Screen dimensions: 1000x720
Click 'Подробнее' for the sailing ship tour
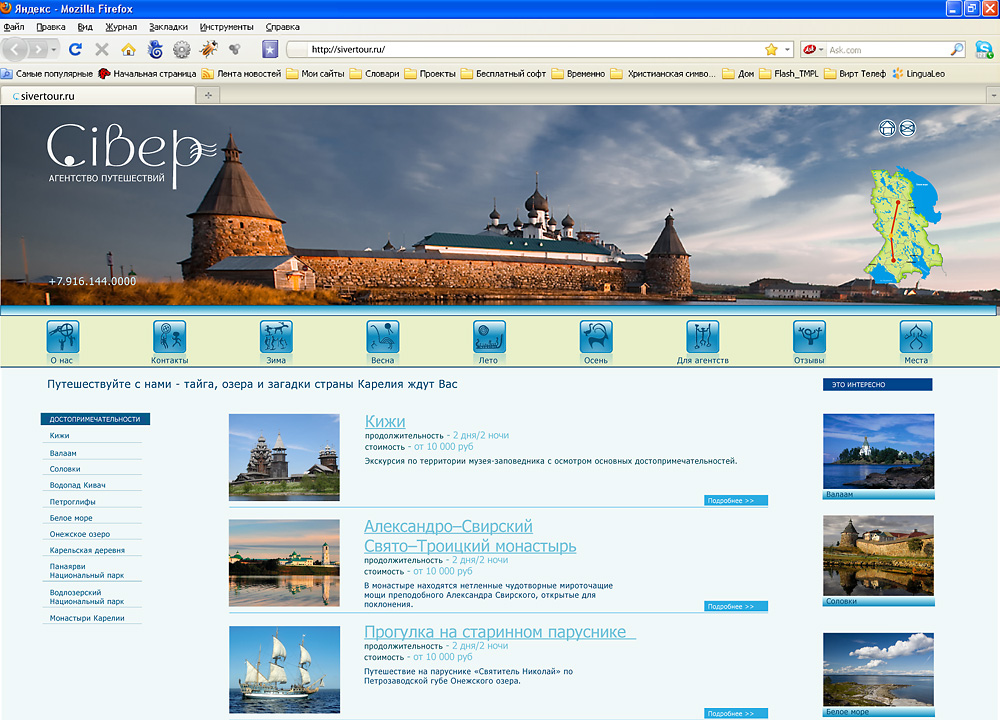tap(736, 714)
